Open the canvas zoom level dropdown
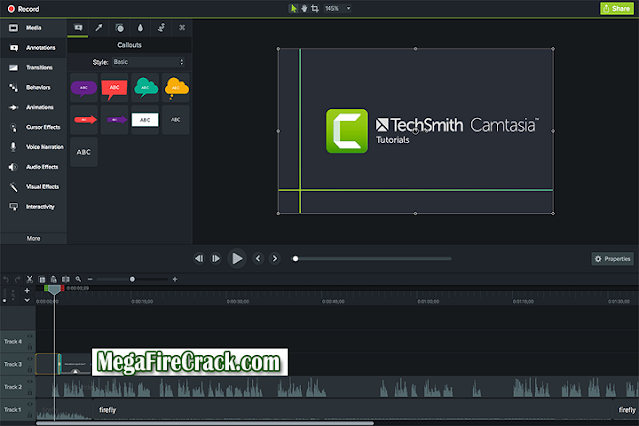The image size is (639, 426). (337, 8)
